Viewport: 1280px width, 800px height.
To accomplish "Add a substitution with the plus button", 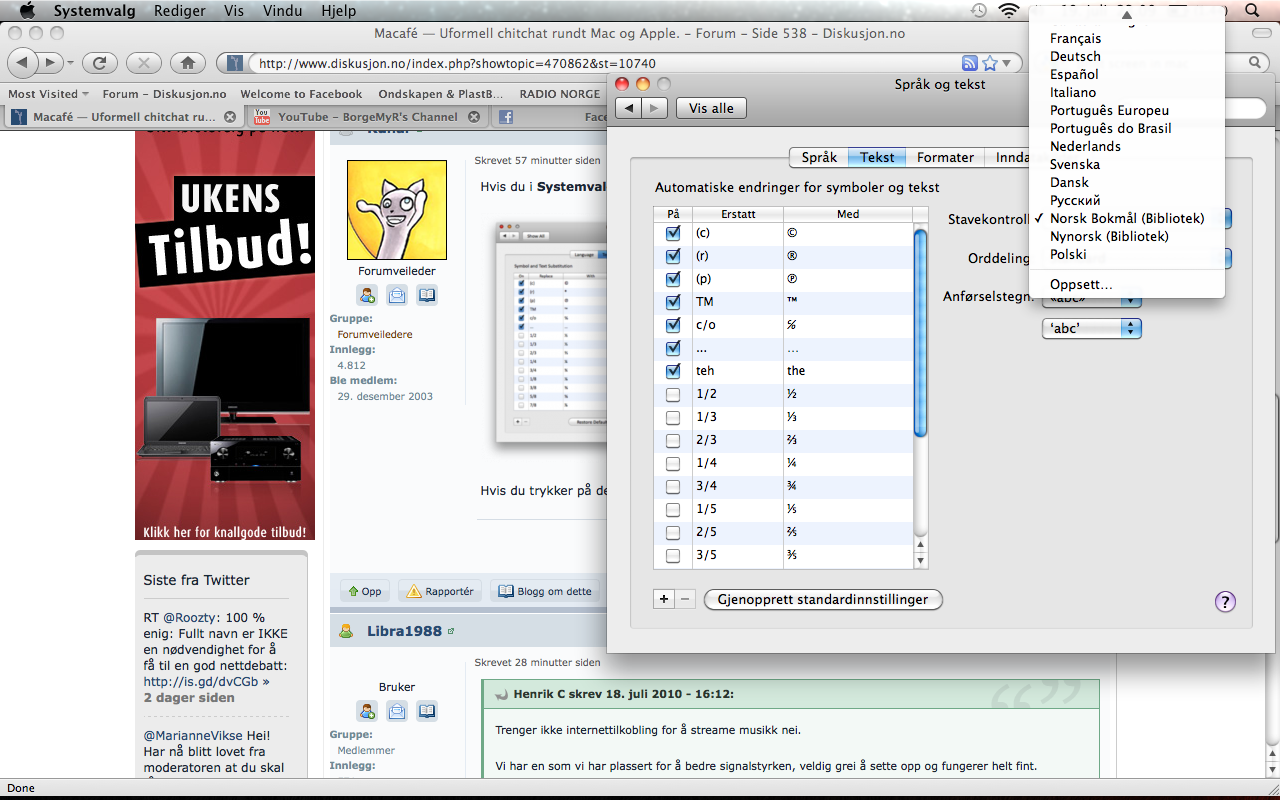I will (x=664, y=599).
